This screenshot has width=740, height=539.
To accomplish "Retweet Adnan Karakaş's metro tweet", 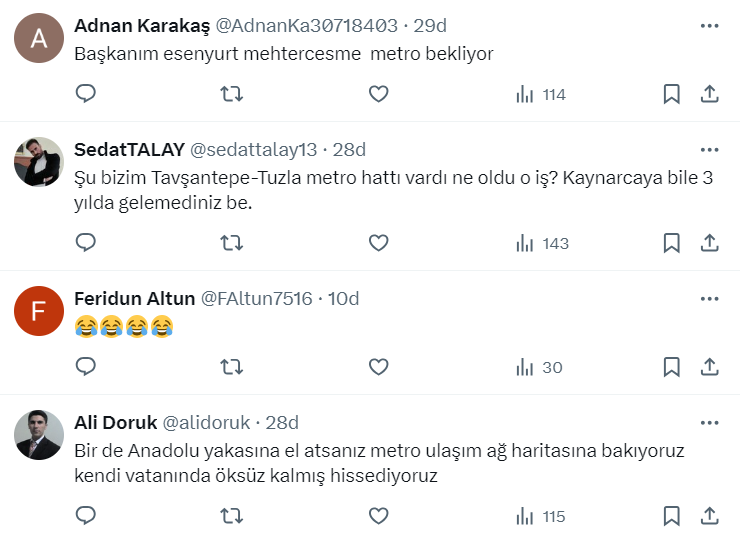I will pos(231,94).
